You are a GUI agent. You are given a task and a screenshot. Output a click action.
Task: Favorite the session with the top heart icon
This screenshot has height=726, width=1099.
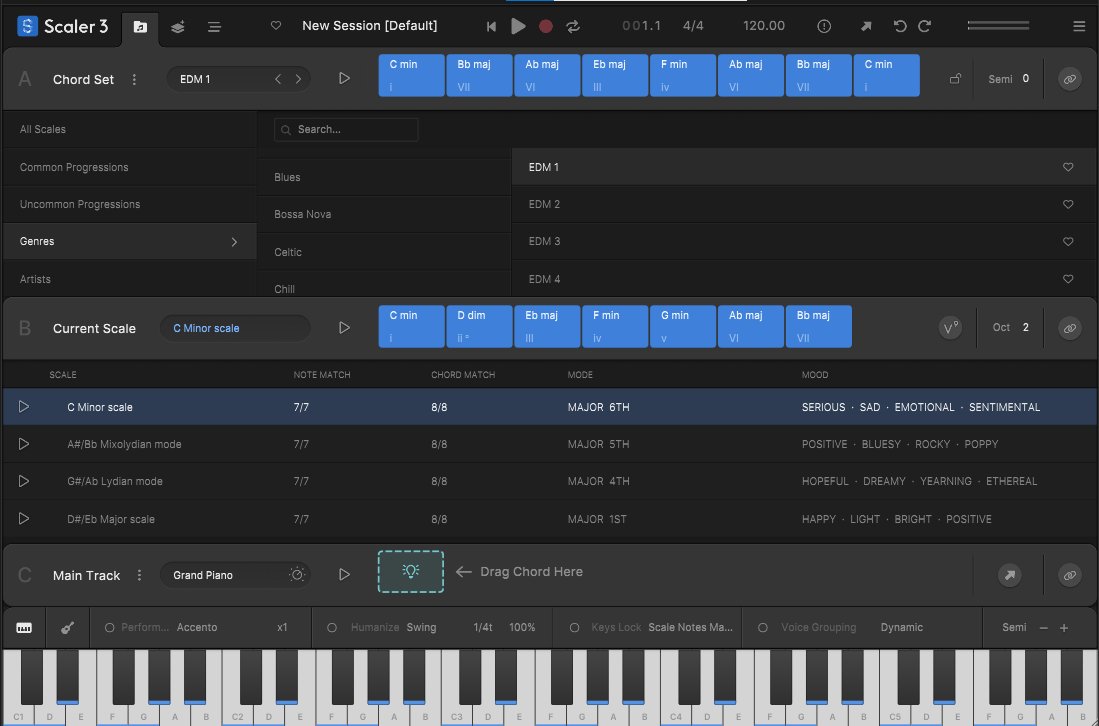[x=276, y=26]
